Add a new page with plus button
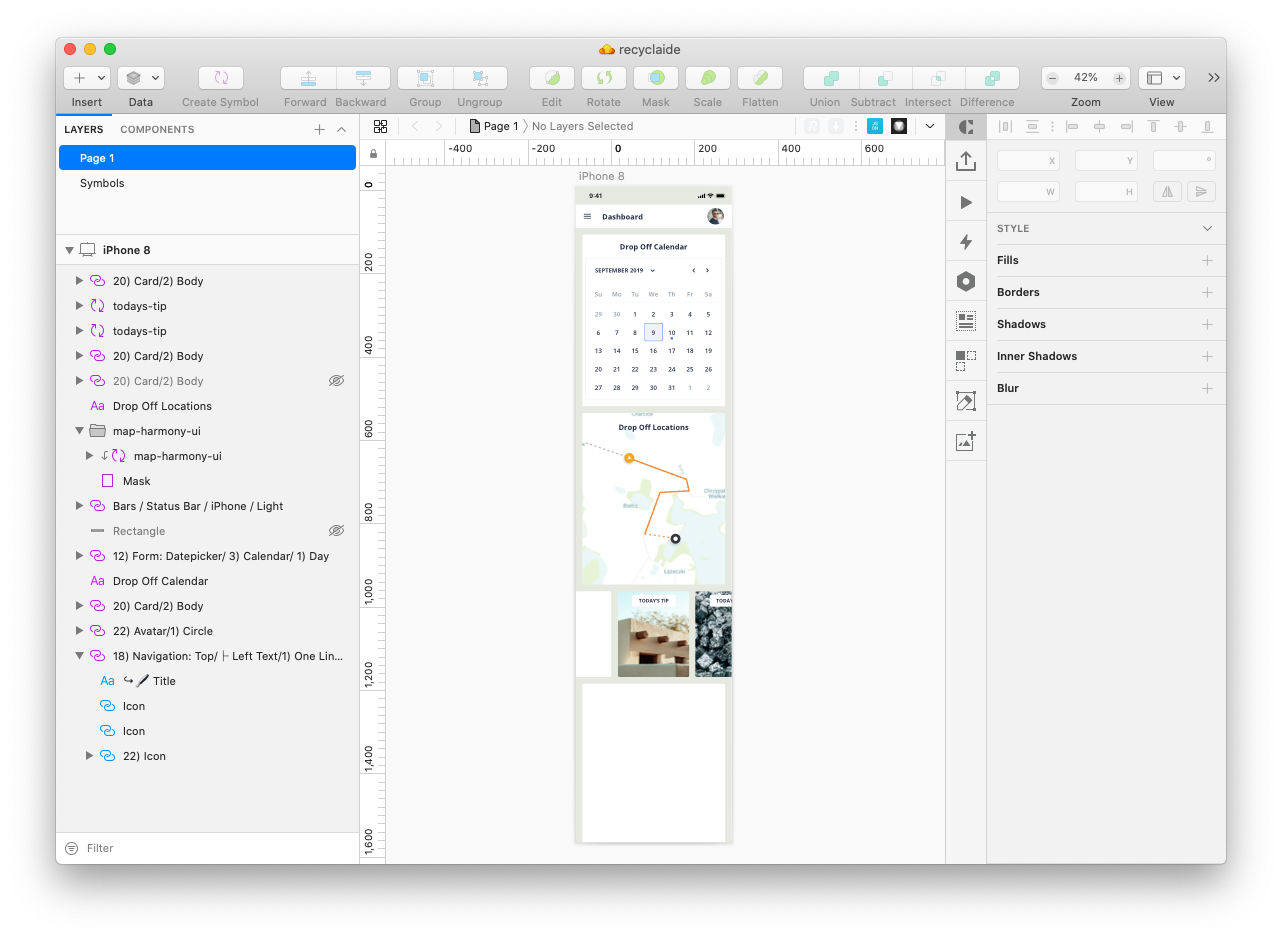The width and height of the screenshot is (1282, 938). click(319, 129)
